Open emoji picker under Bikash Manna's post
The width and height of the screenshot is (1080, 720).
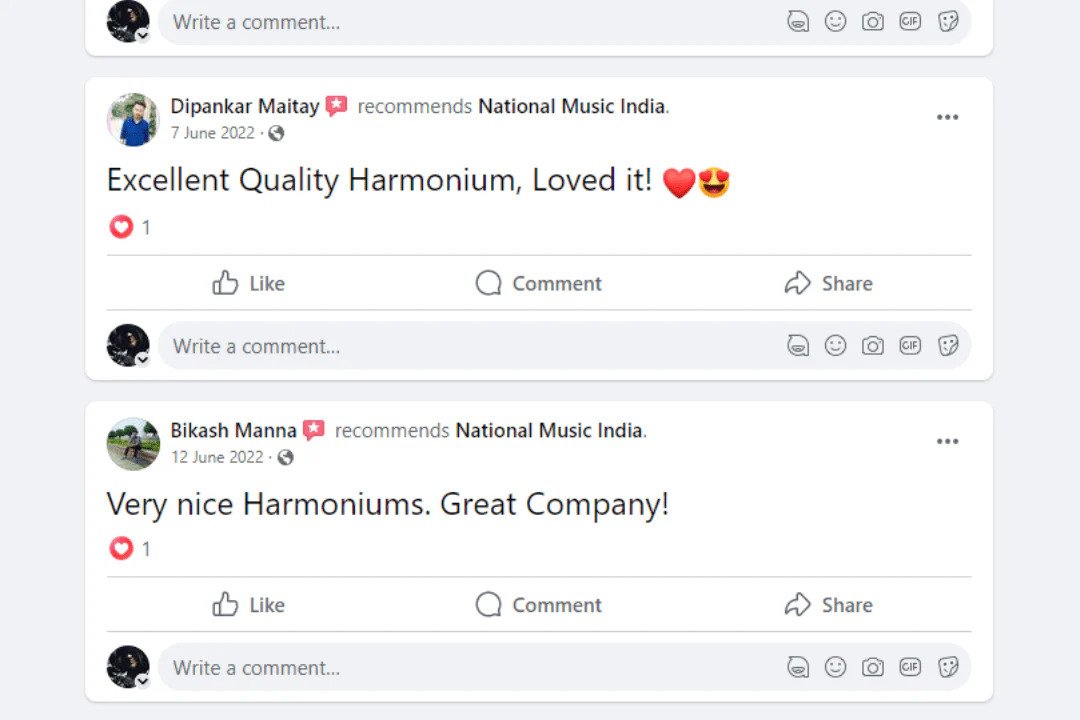click(835, 667)
